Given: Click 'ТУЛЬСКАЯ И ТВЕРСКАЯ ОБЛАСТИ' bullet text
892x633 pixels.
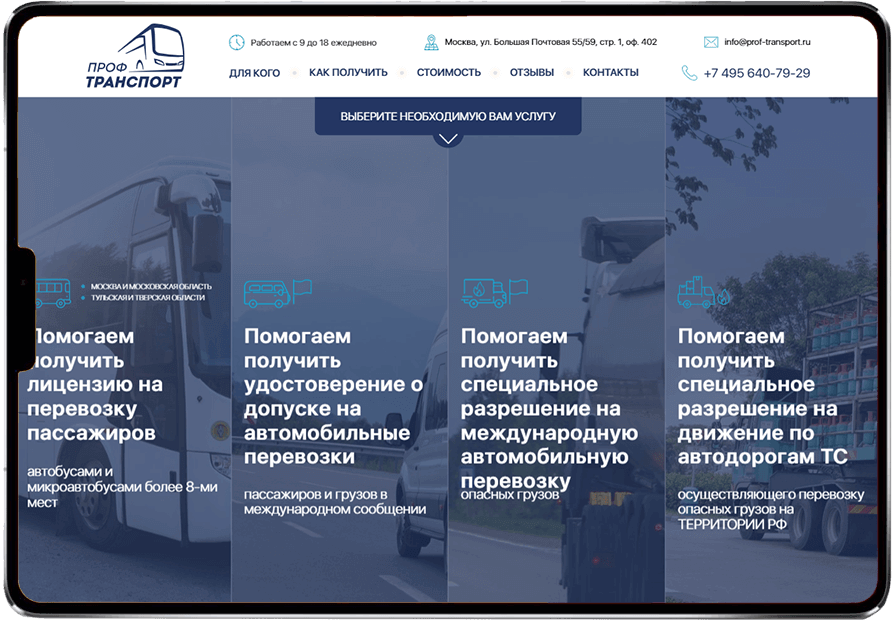Looking at the screenshot, I should [148, 297].
